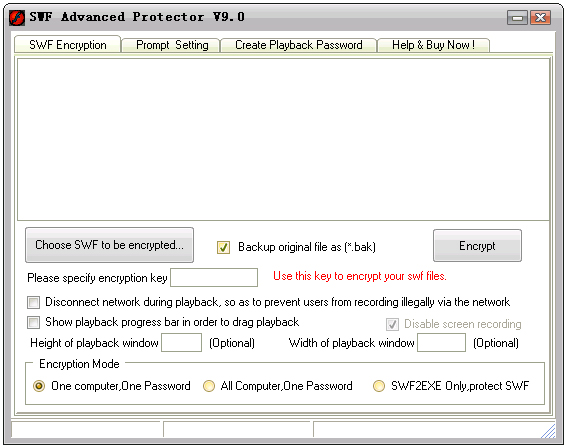Close the SWF Advanced Protector window
The height and width of the screenshot is (448, 566).
[x=540, y=17]
